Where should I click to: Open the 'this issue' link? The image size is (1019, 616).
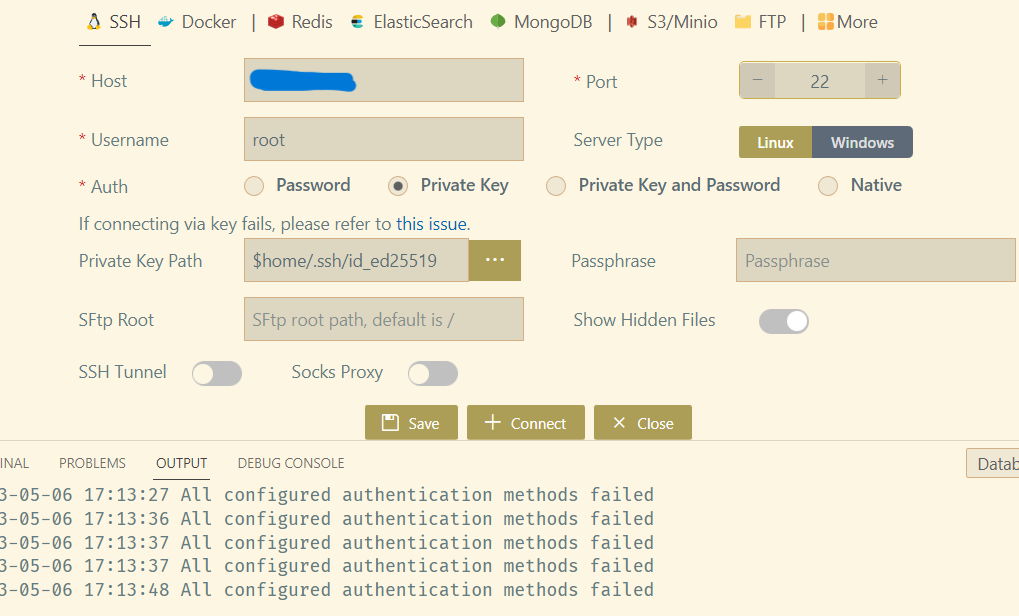tap(430, 223)
